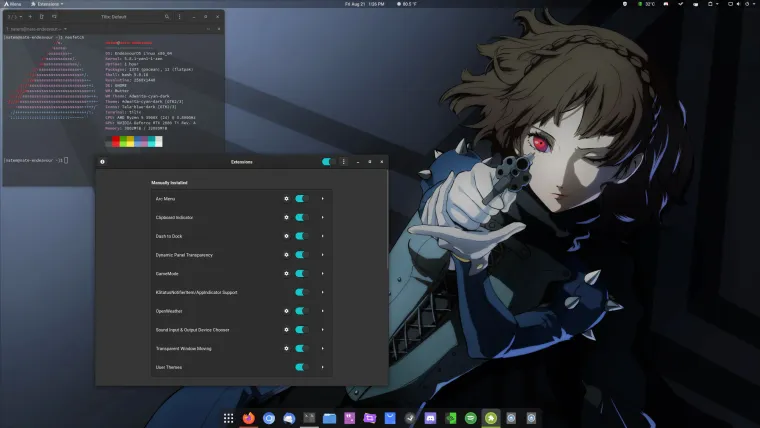
Task: Click the date and time in top bar
Action: pyautogui.click(x=363, y=4)
